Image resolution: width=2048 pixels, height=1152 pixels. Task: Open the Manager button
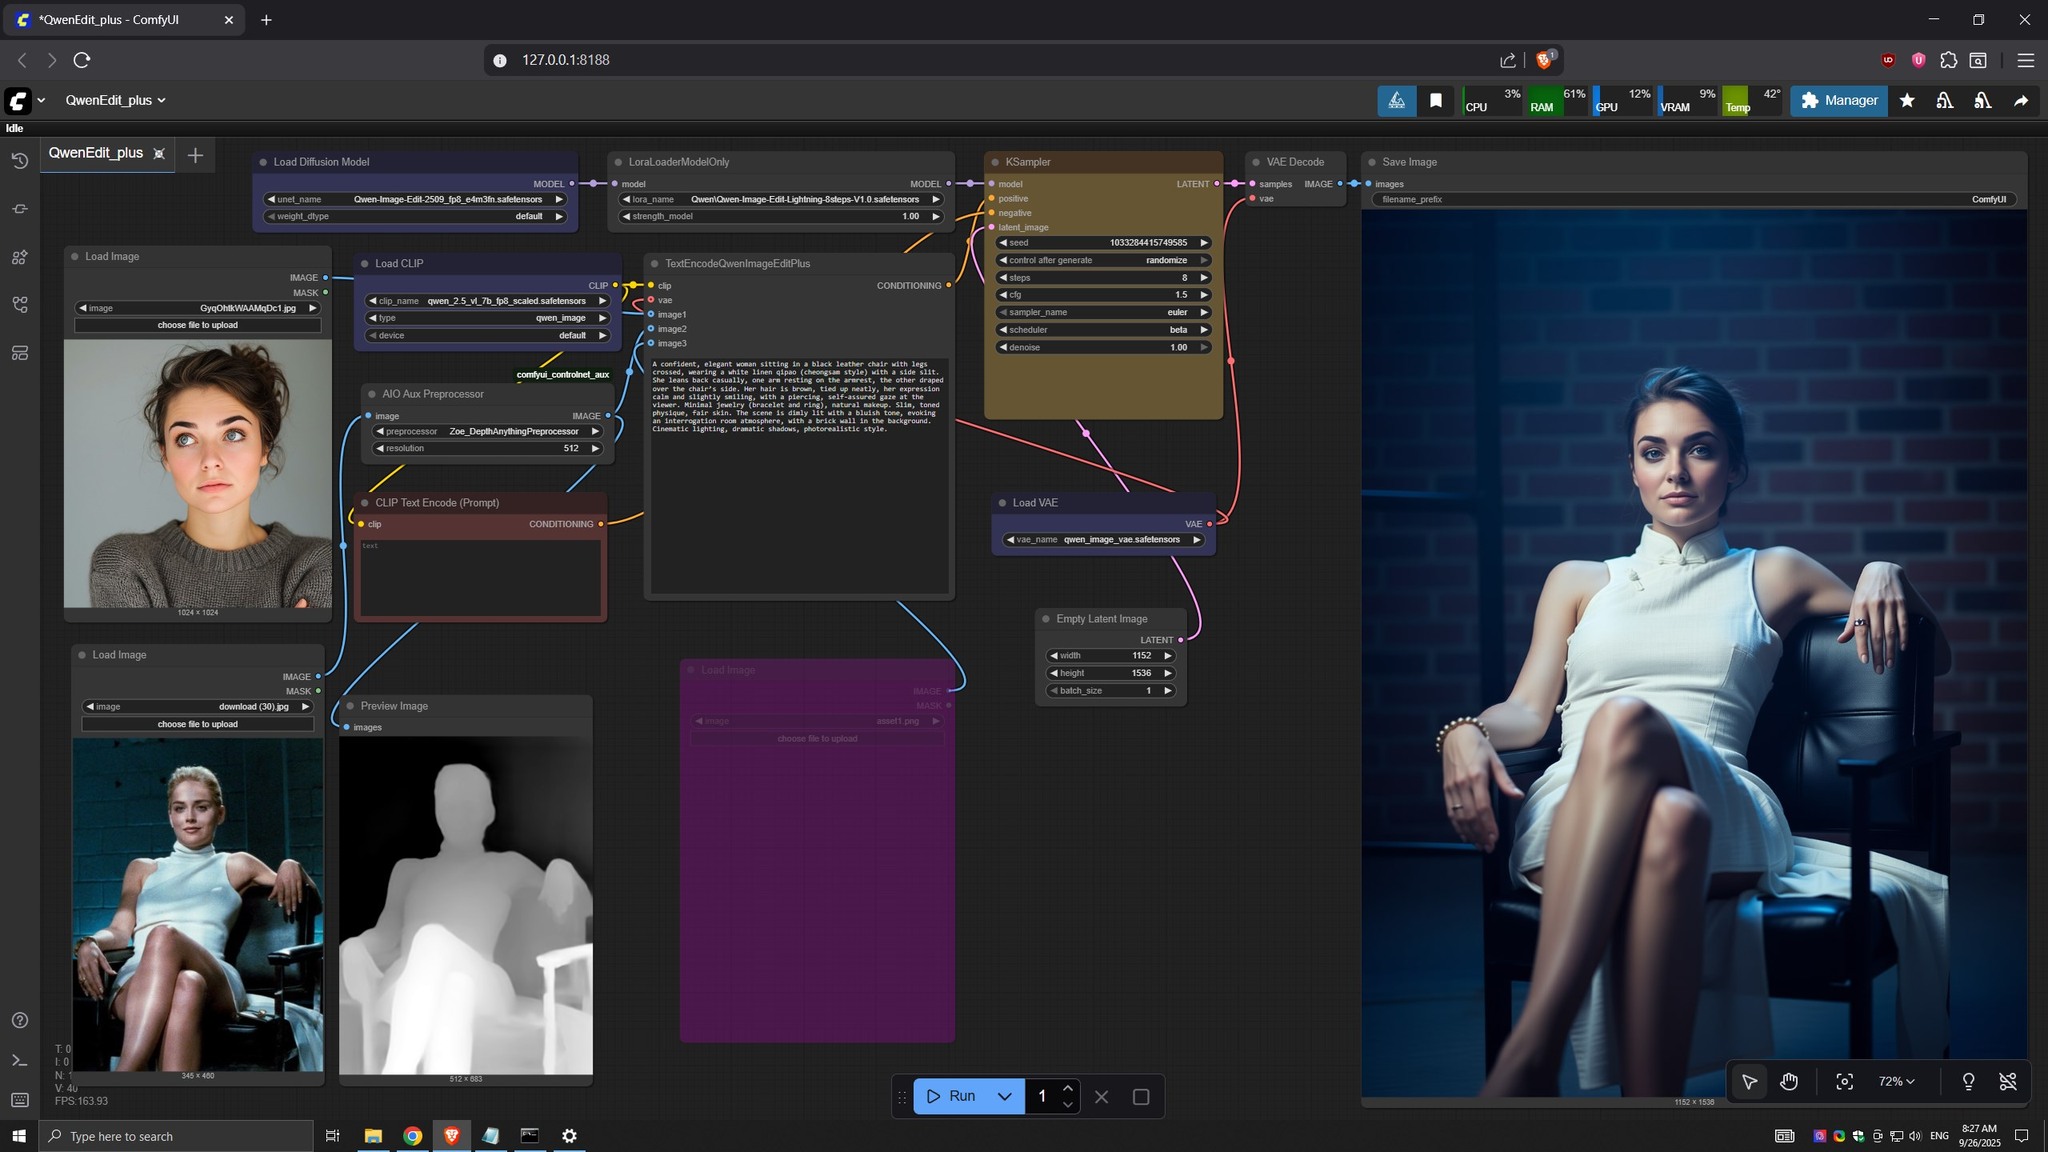point(1839,100)
